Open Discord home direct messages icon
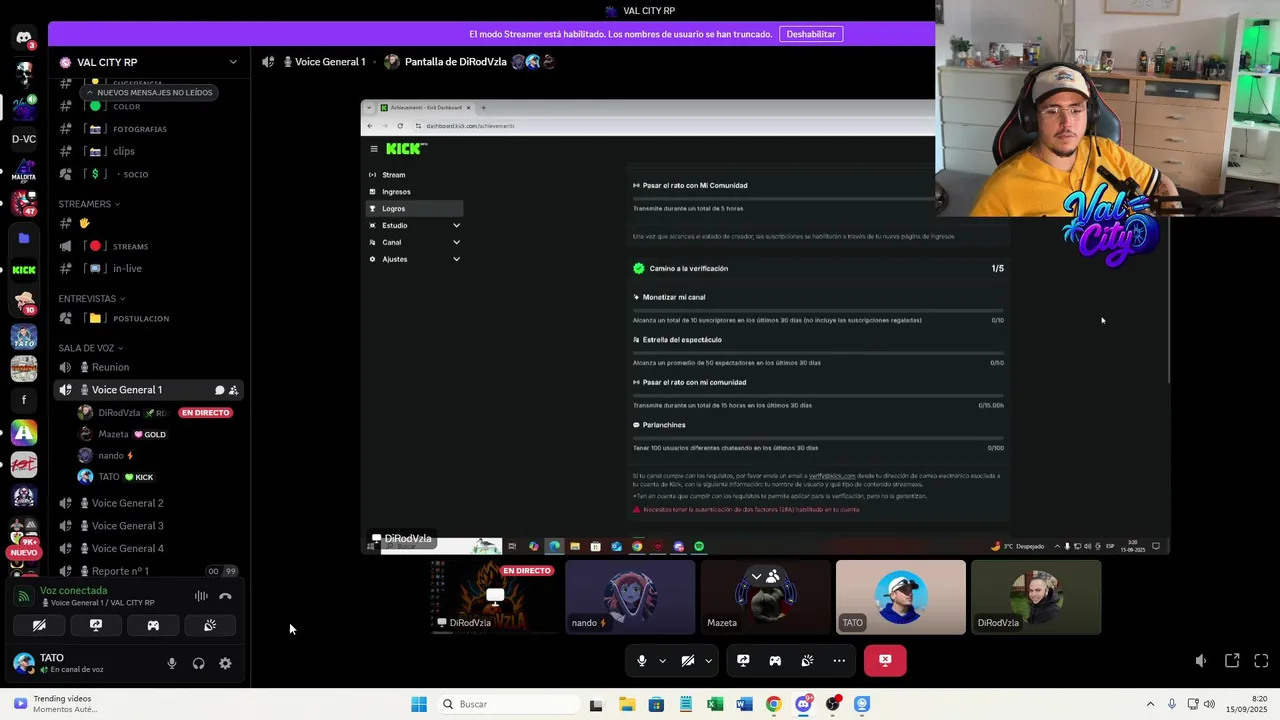Viewport: 1280px width, 720px height. point(24,39)
